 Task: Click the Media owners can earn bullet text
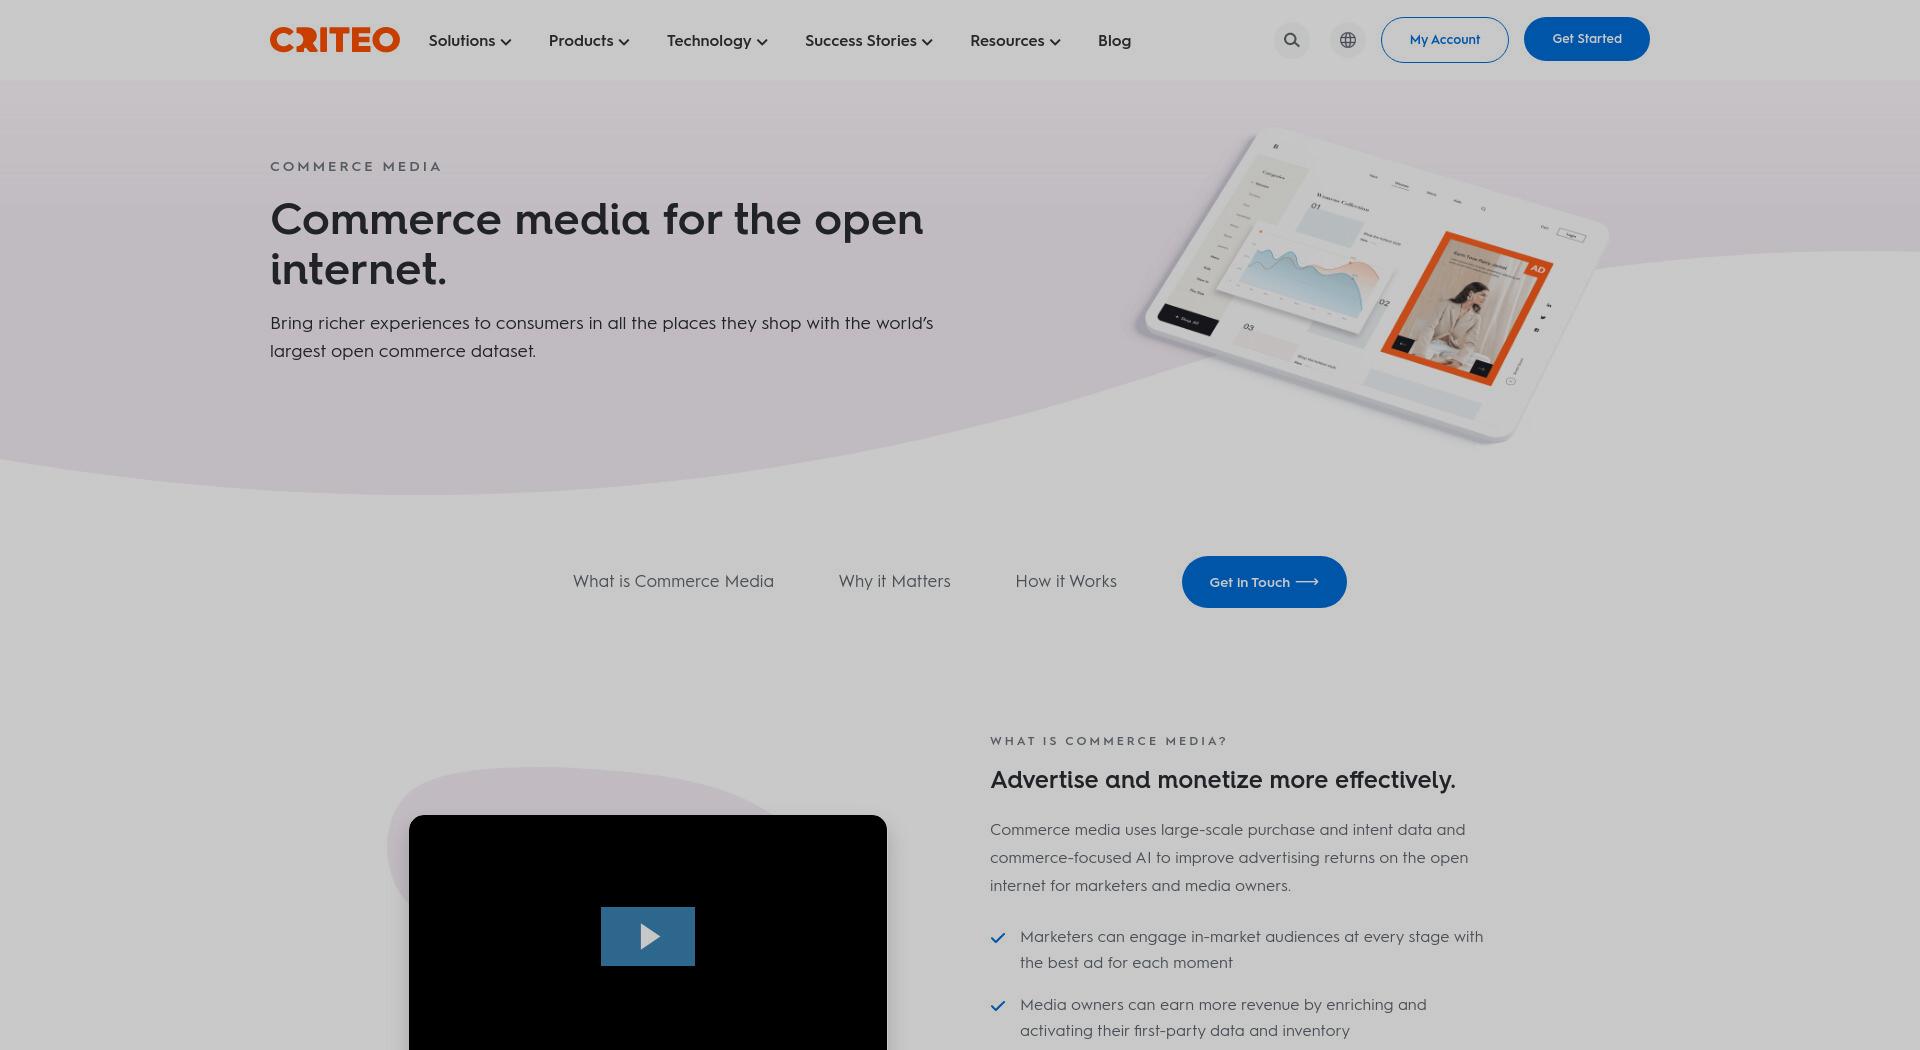1223,1018
